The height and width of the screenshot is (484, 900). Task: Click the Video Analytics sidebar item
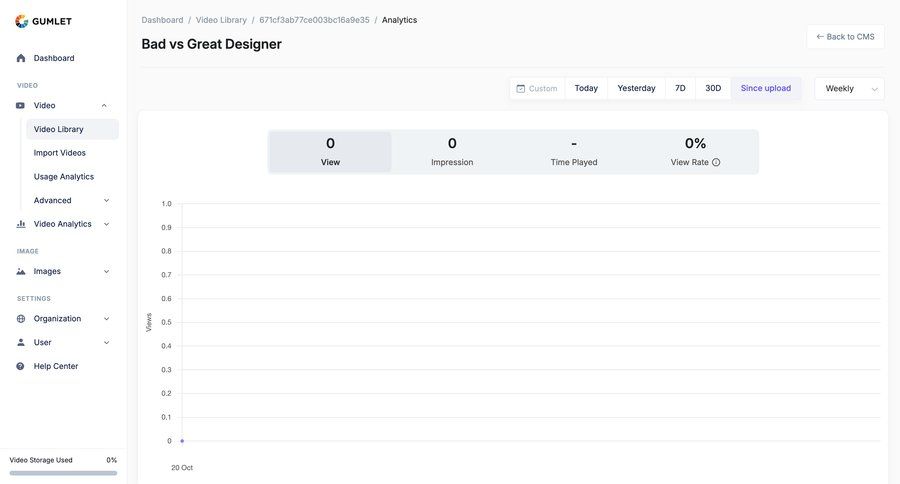(x=63, y=224)
